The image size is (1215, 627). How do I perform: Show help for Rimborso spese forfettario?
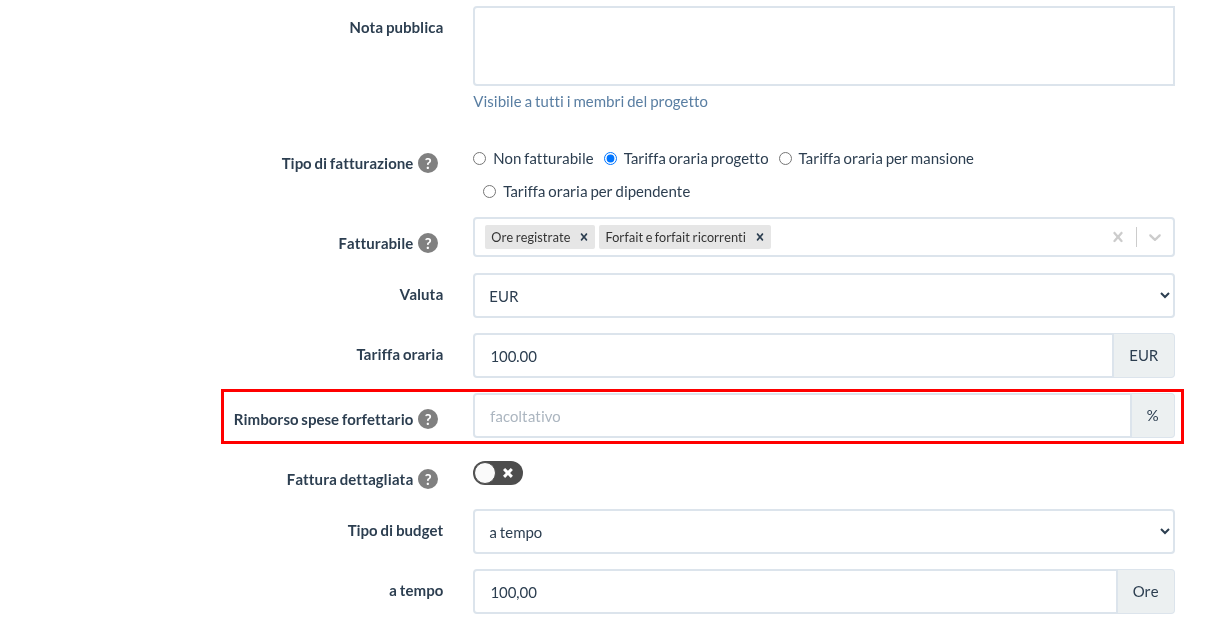tap(428, 419)
